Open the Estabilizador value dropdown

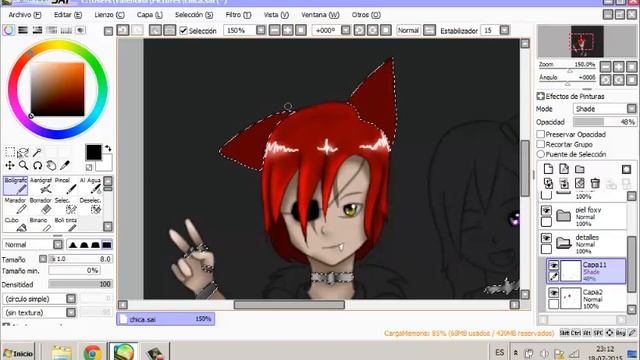504,30
